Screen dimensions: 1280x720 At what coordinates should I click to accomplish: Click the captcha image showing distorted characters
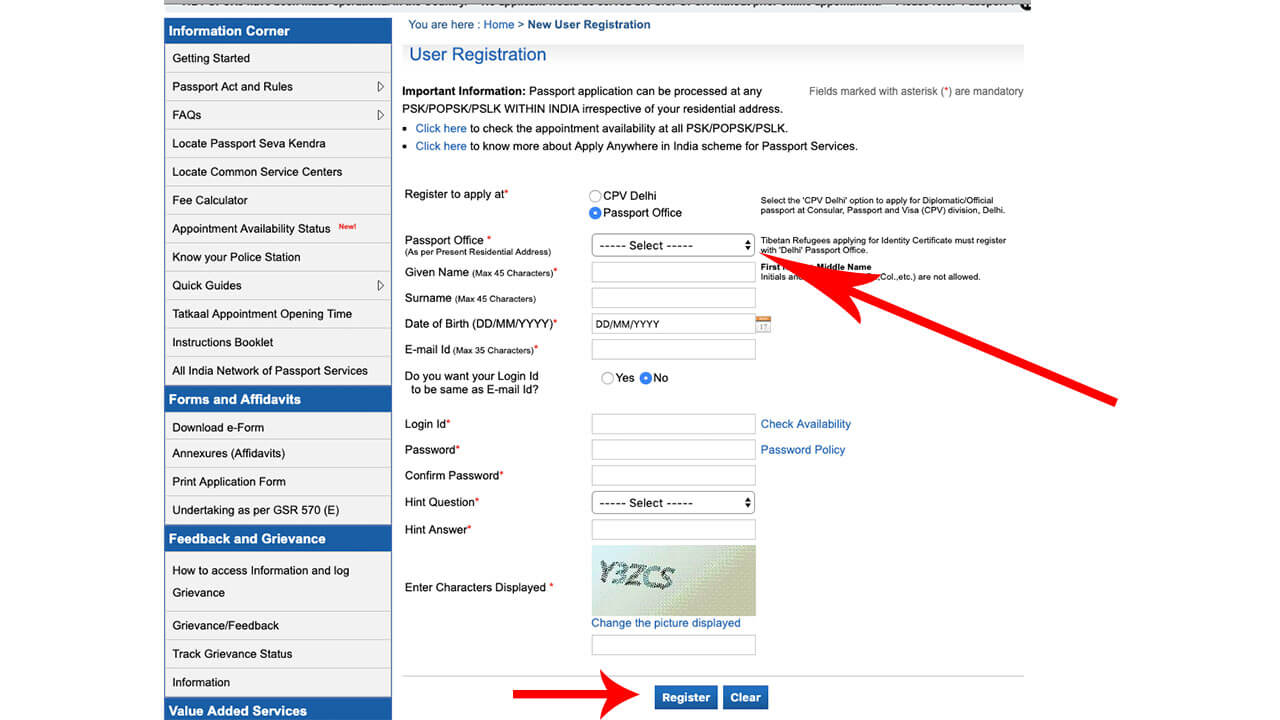673,580
